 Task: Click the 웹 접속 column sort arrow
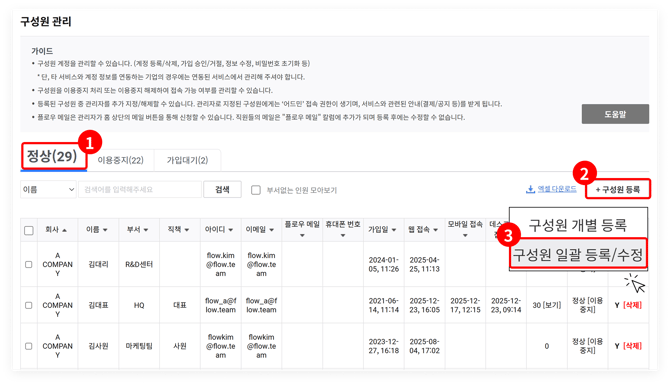[435, 230]
